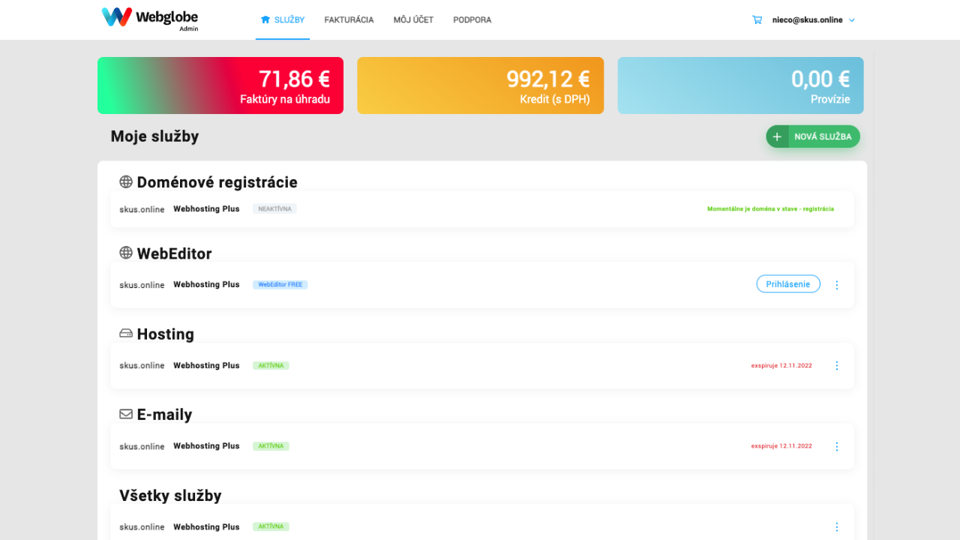Open three-dot menu in E-maily row
This screenshot has width=960, height=540.
pos(837,446)
